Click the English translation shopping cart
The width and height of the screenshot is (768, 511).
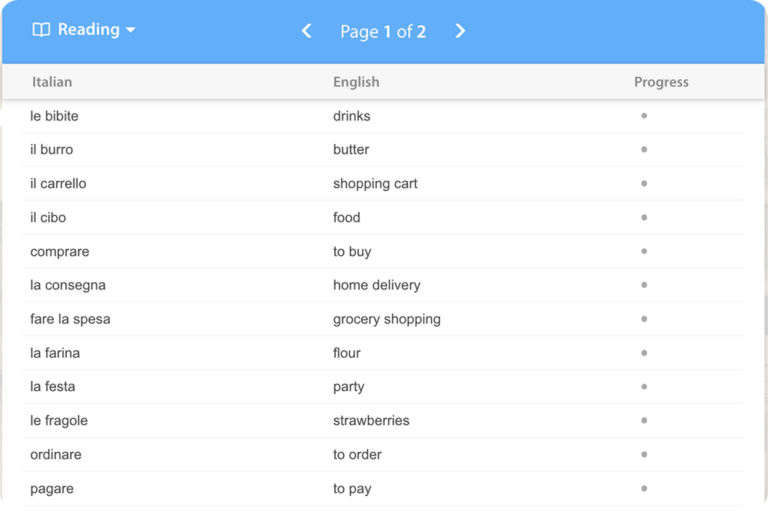tap(375, 184)
